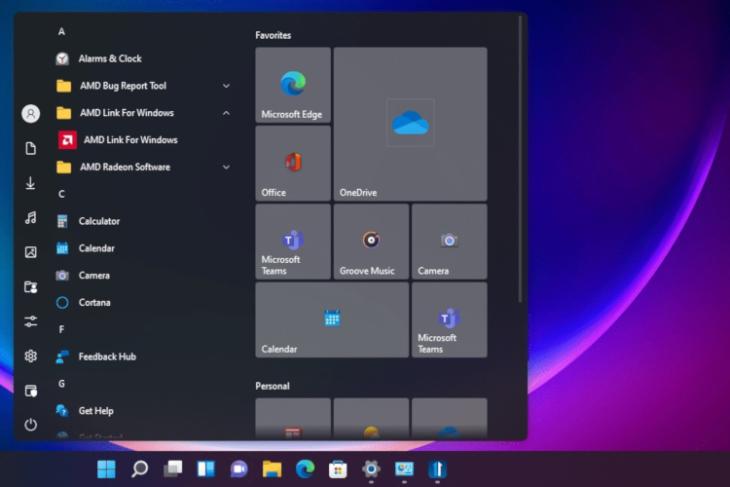This screenshot has height=487, width=730.
Task: Click the Start menu vertical scrollbar
Action: pyautogui.click(x=520, y=160)
